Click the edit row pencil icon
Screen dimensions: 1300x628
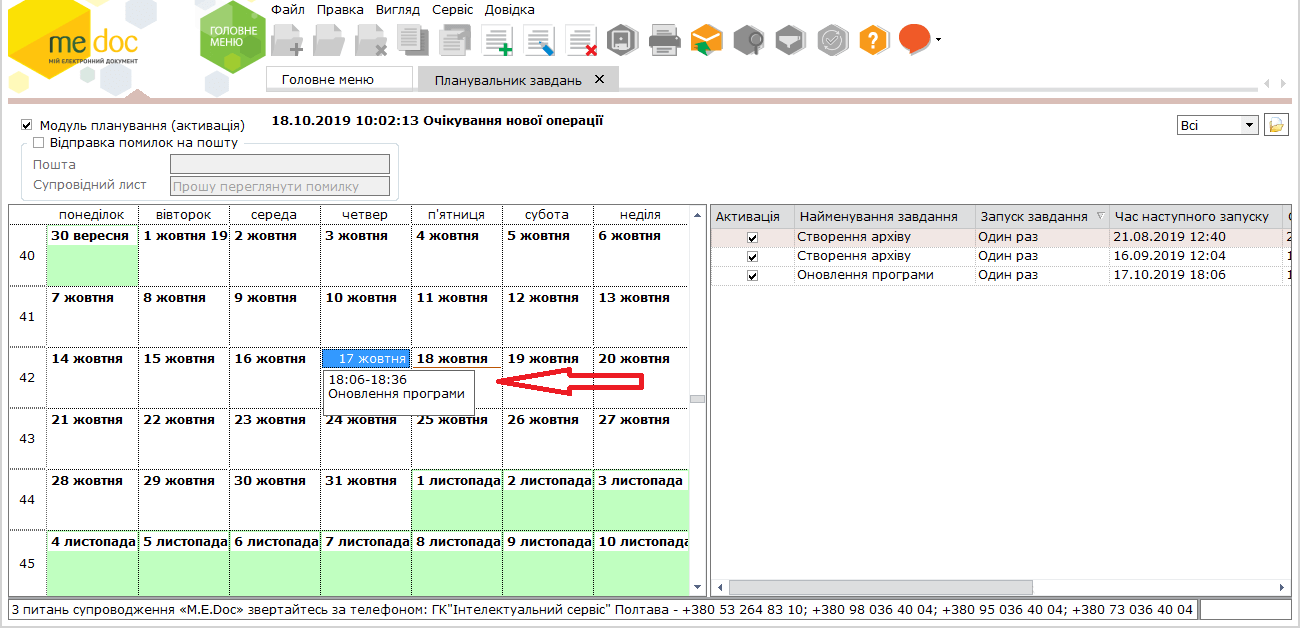pos(539,40)
